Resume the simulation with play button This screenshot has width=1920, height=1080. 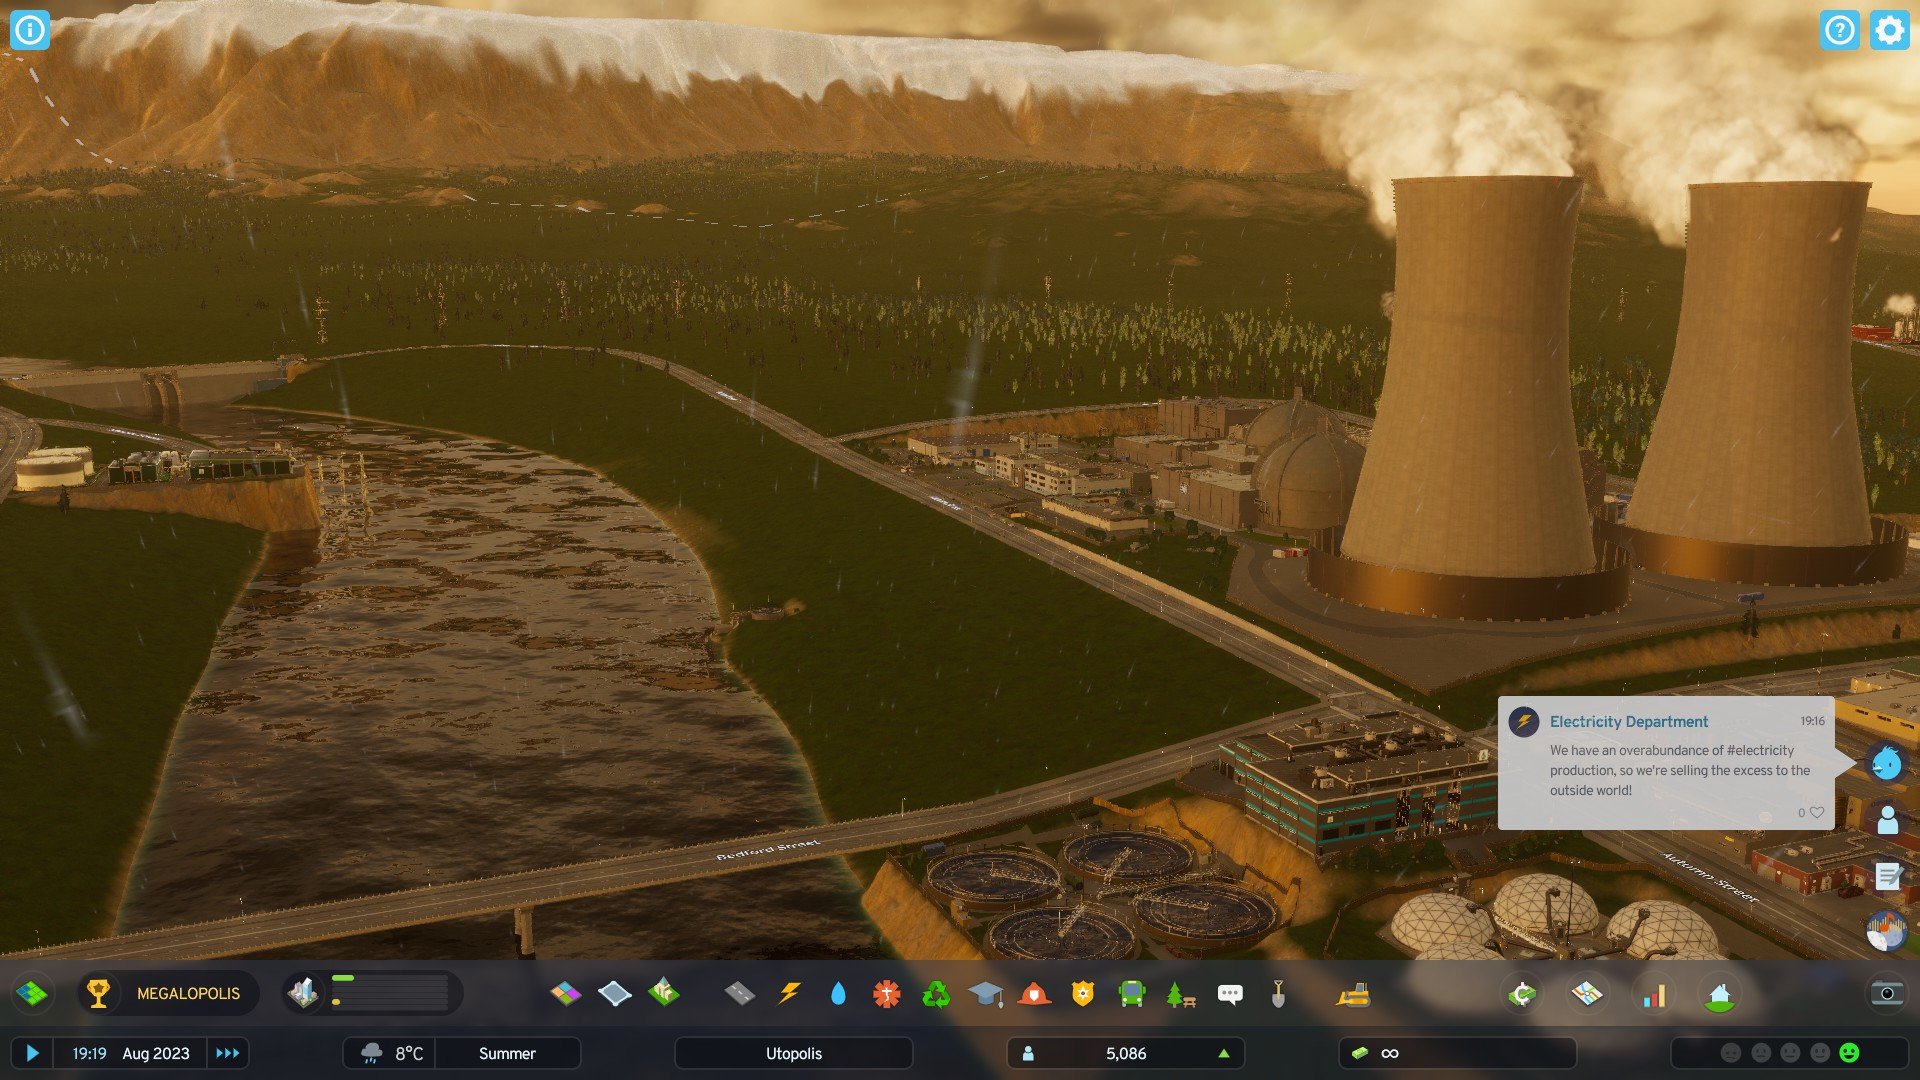point(32,1053)
